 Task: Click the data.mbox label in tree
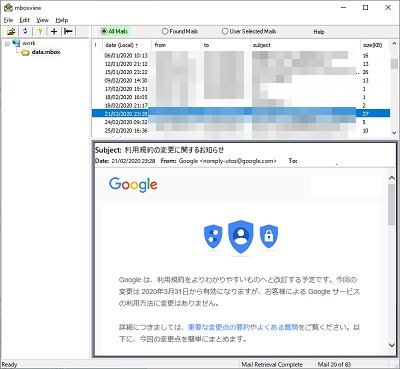pyautogui.click(x=46, y=52)
